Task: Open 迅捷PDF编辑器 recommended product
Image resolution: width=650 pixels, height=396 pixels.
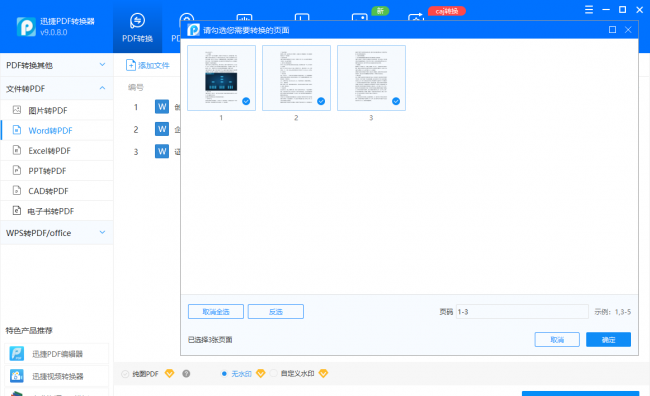Action: [57, 354]
